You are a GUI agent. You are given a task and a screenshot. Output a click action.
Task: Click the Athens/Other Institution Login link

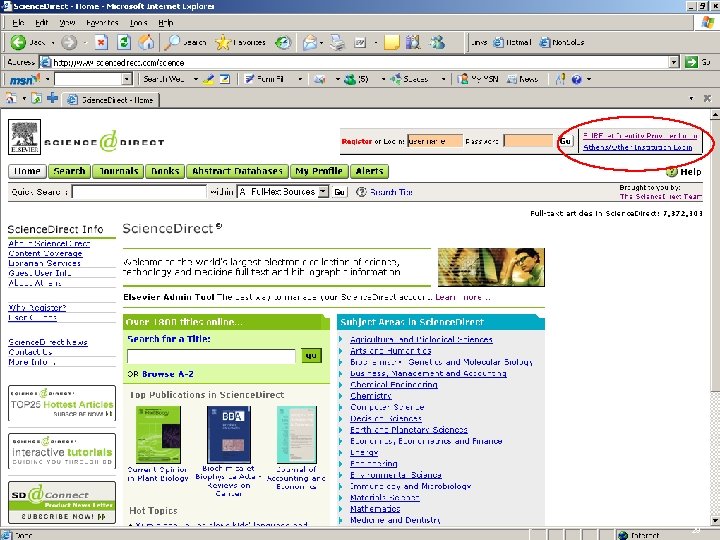(637, 147)
